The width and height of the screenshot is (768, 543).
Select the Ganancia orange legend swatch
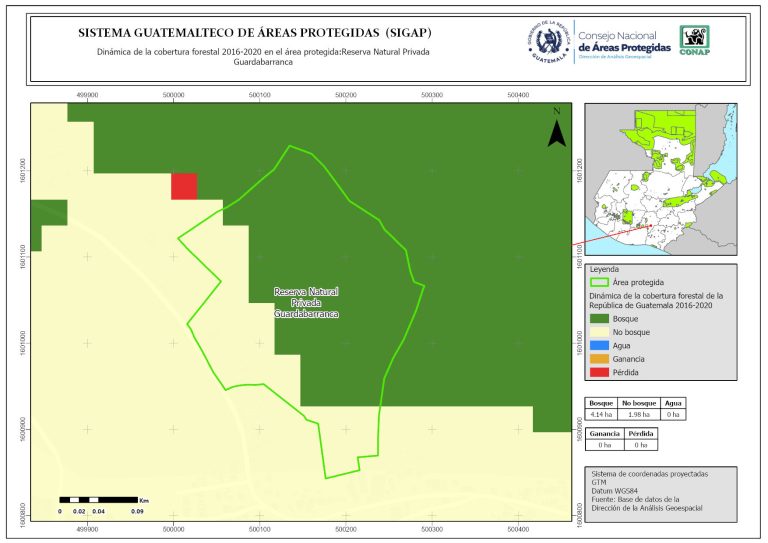598,358
